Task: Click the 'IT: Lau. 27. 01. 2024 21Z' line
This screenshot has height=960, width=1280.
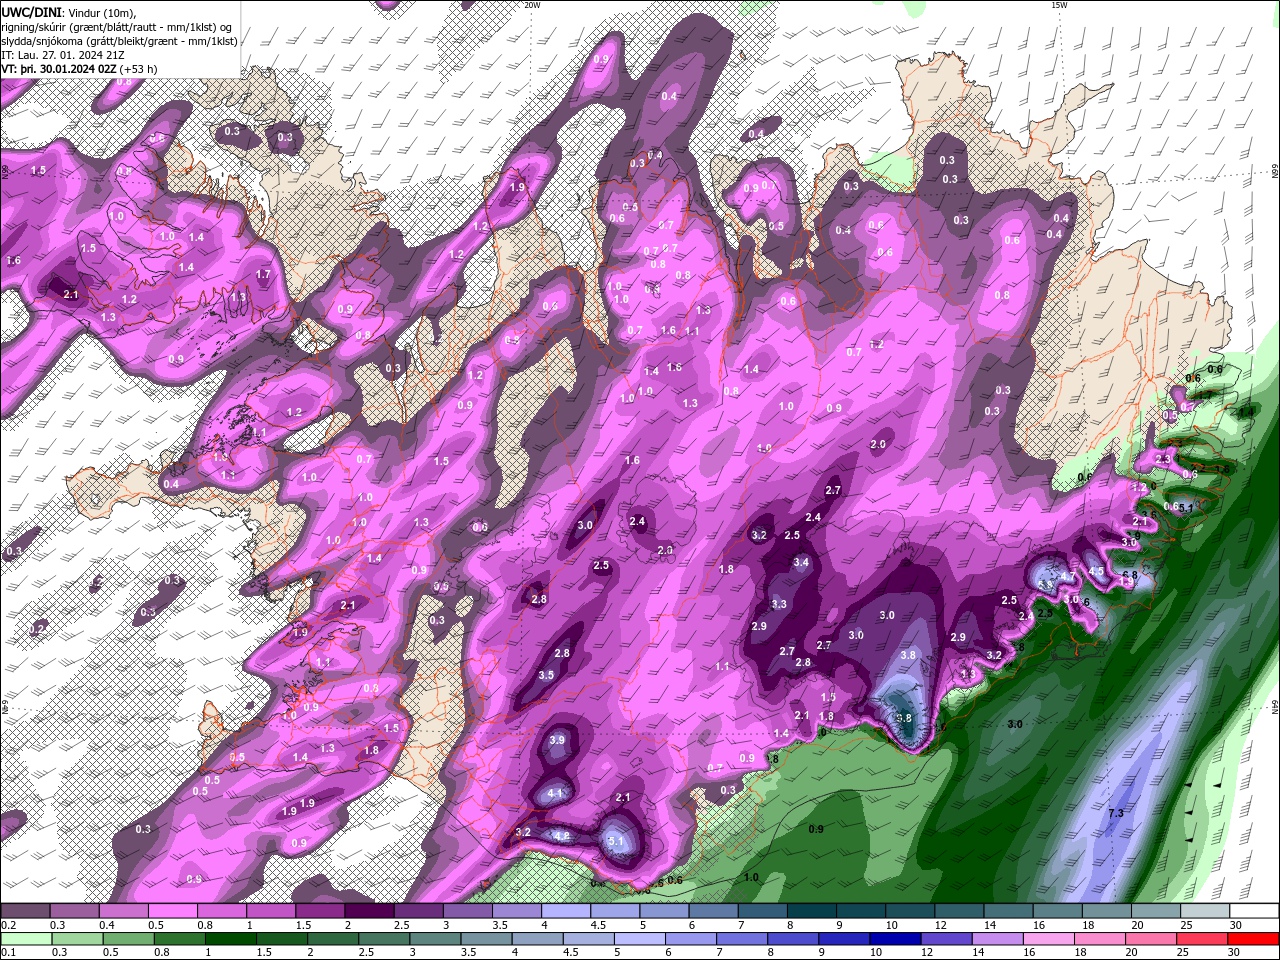Action: pos(62,54)
